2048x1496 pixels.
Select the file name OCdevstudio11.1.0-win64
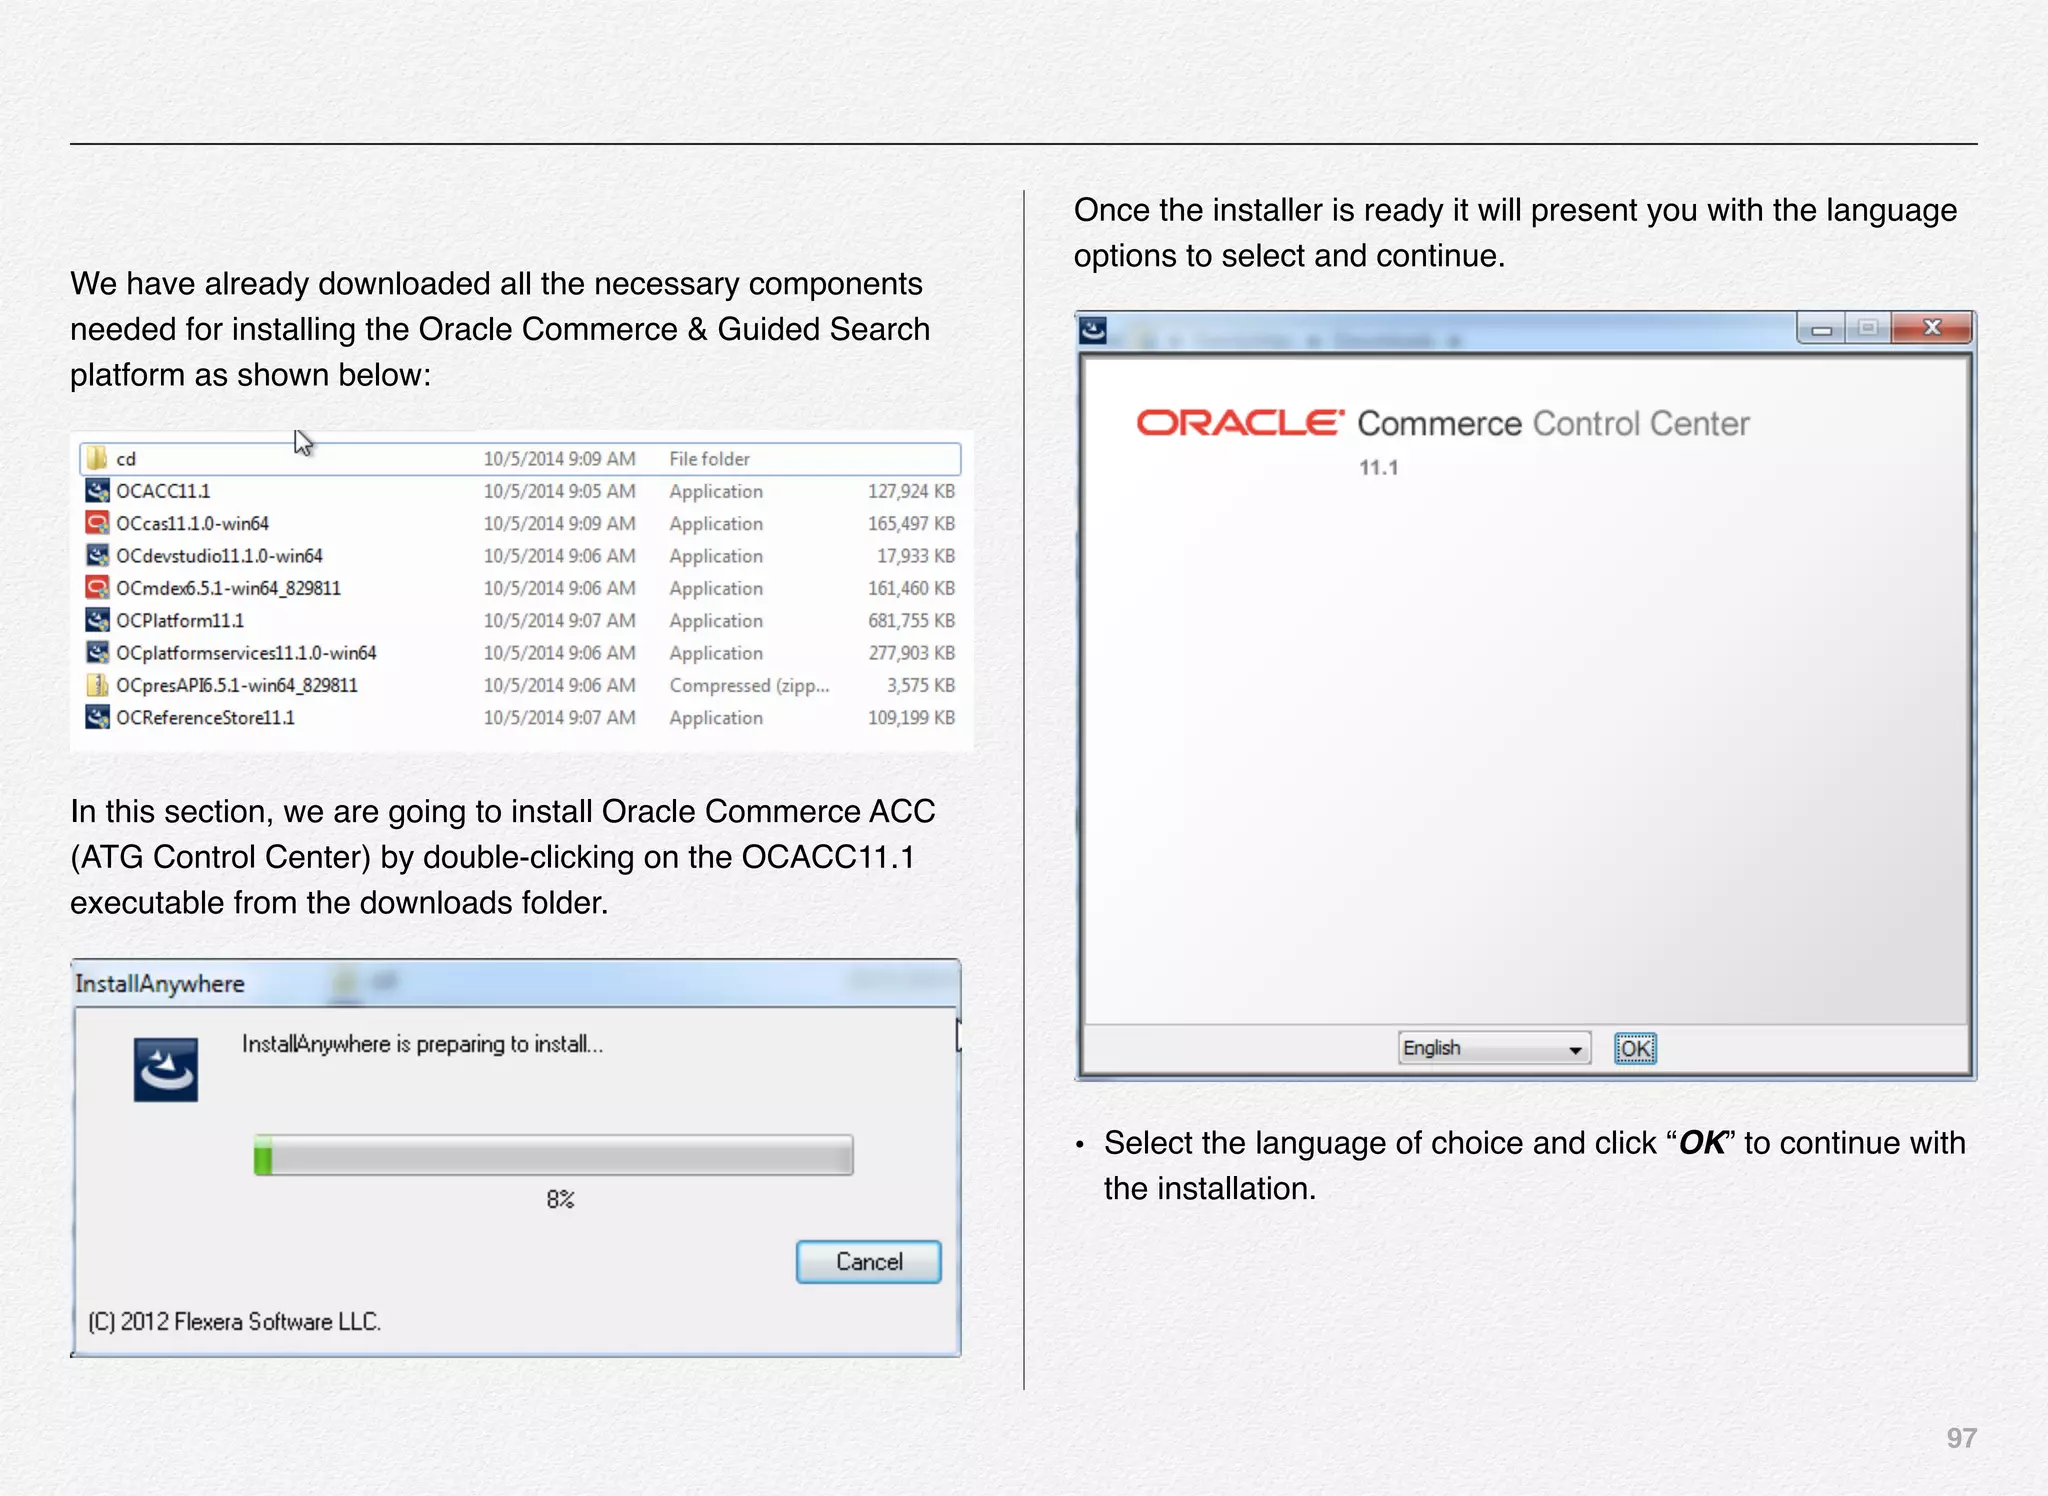coord(219,555)
